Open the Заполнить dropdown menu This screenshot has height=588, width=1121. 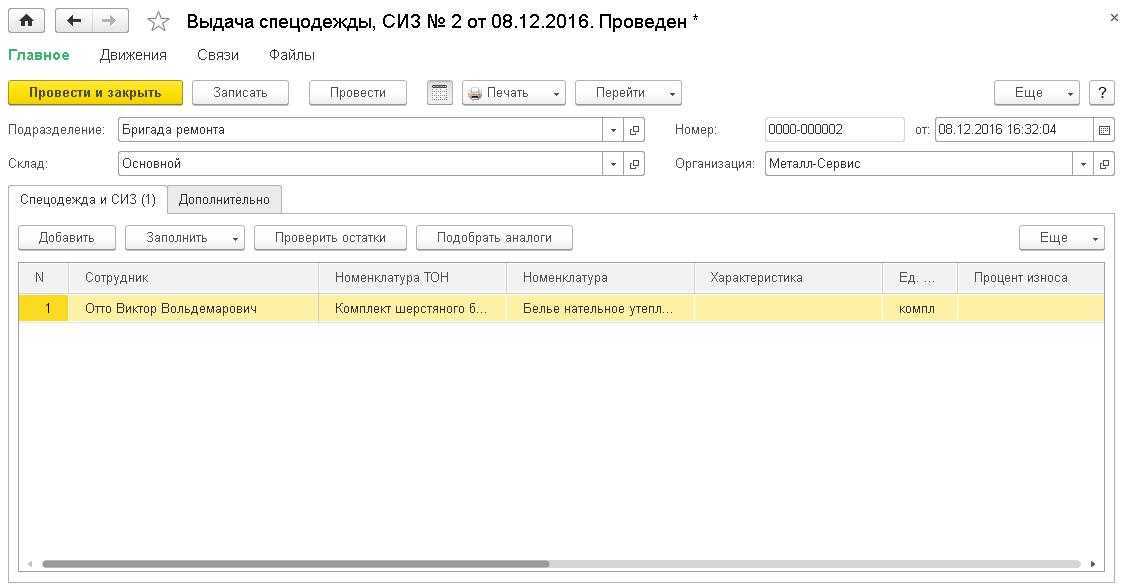click(x=184, y=238)
